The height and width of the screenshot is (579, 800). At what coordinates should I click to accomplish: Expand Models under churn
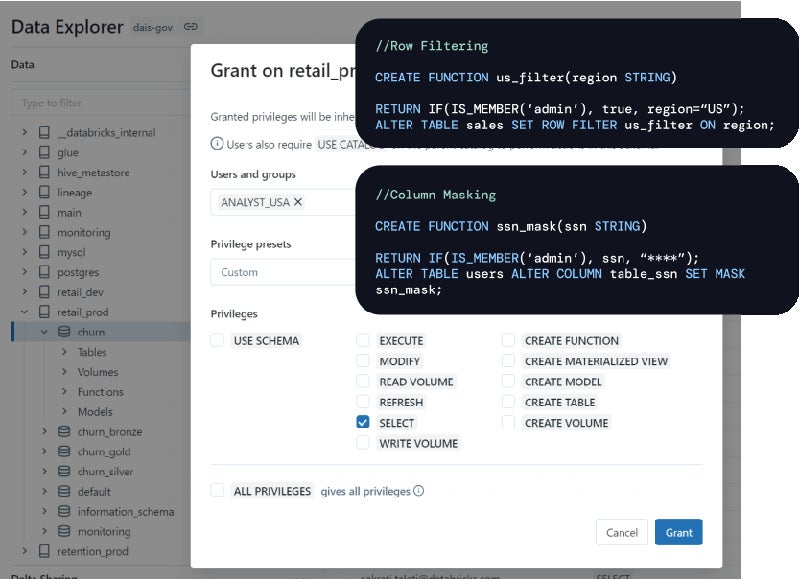[x=64, y=411]
